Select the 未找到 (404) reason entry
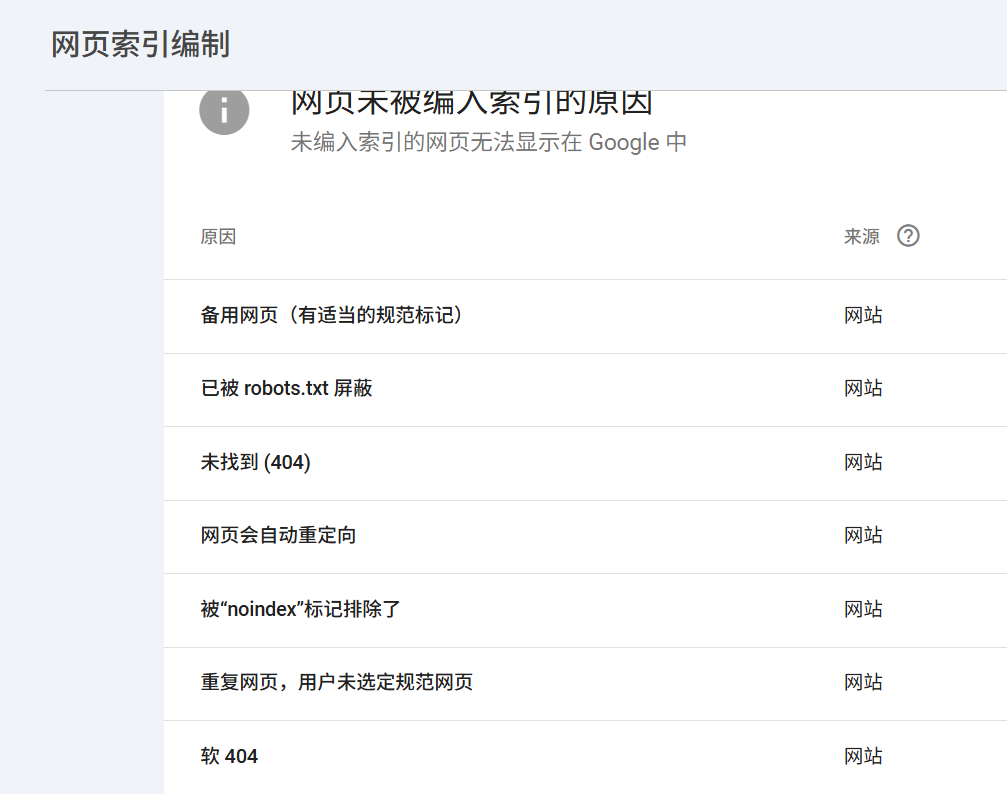The width and height of the screenshot is (1007, 794). coord(257,462)
